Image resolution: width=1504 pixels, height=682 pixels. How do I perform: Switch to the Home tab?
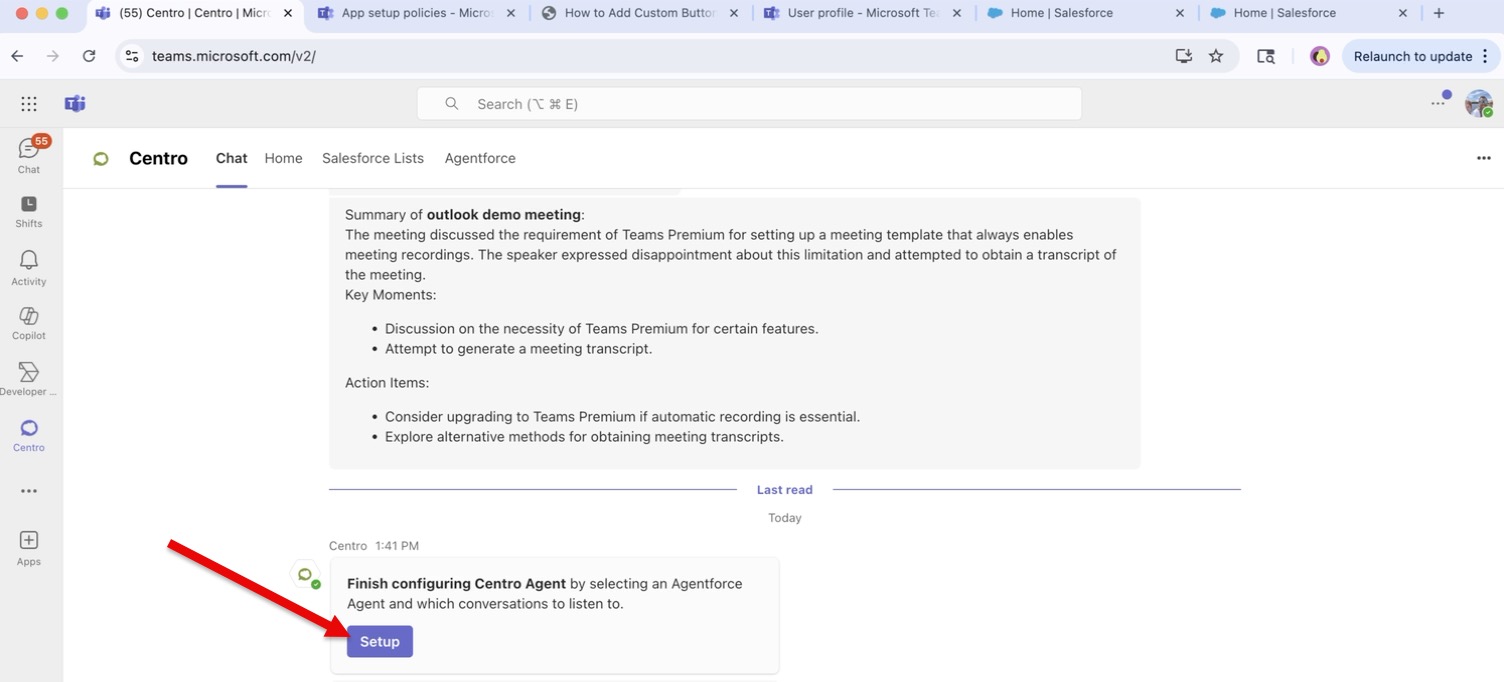coord(283,158)
